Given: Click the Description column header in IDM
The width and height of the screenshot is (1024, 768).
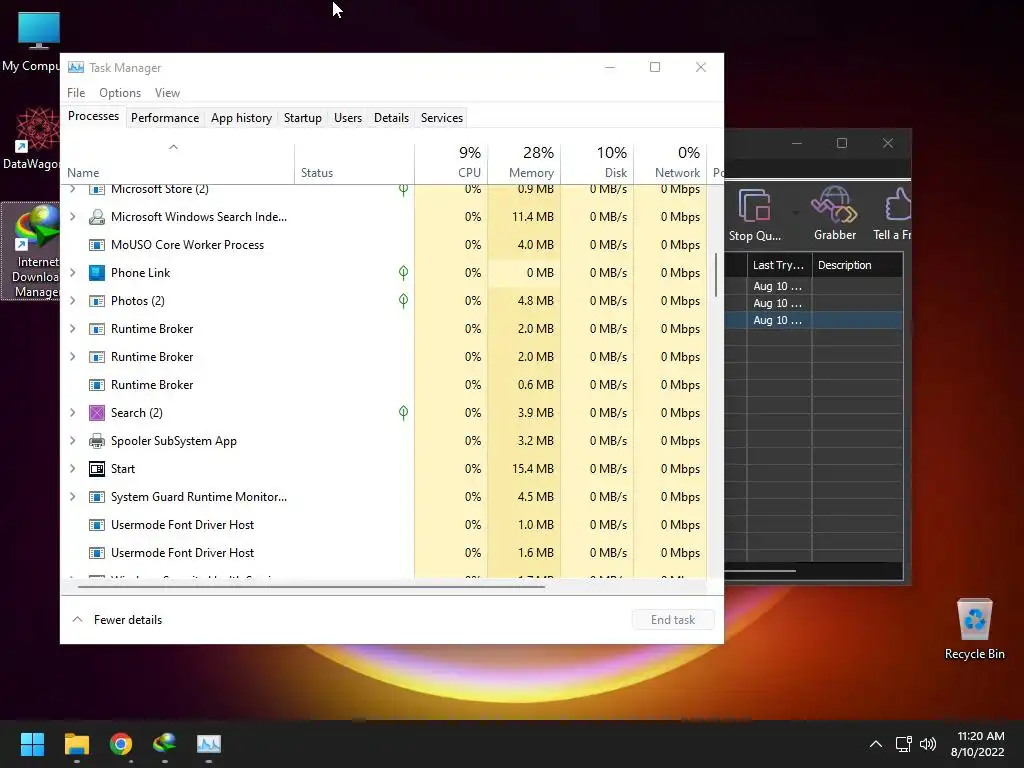Looking at the screenshot, I should 857,265.
